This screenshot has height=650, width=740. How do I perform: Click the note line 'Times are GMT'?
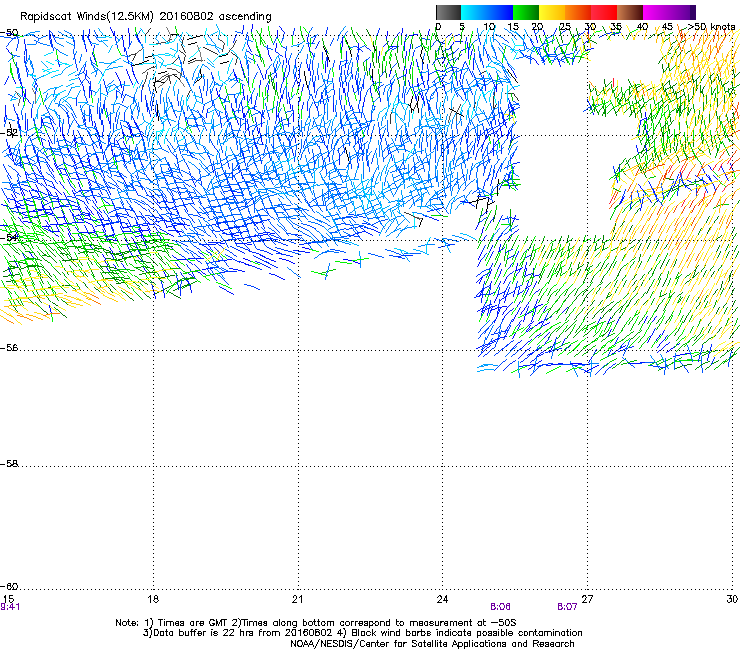193,623
